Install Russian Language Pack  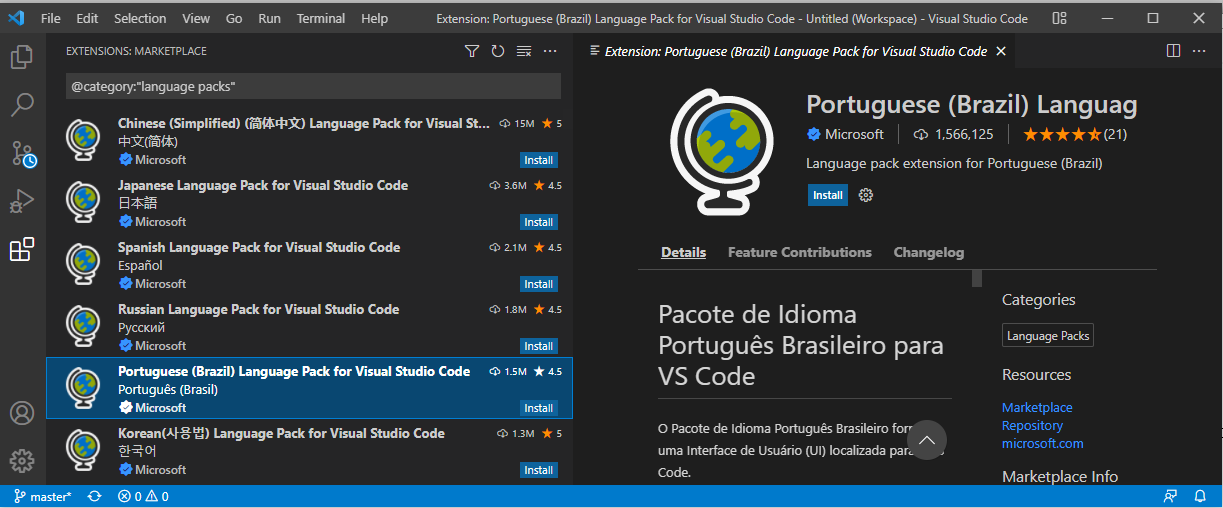tap(538, 346)
